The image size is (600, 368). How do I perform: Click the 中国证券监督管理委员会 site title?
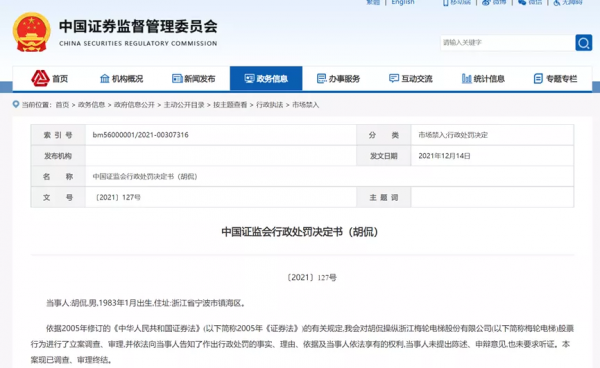138,26
